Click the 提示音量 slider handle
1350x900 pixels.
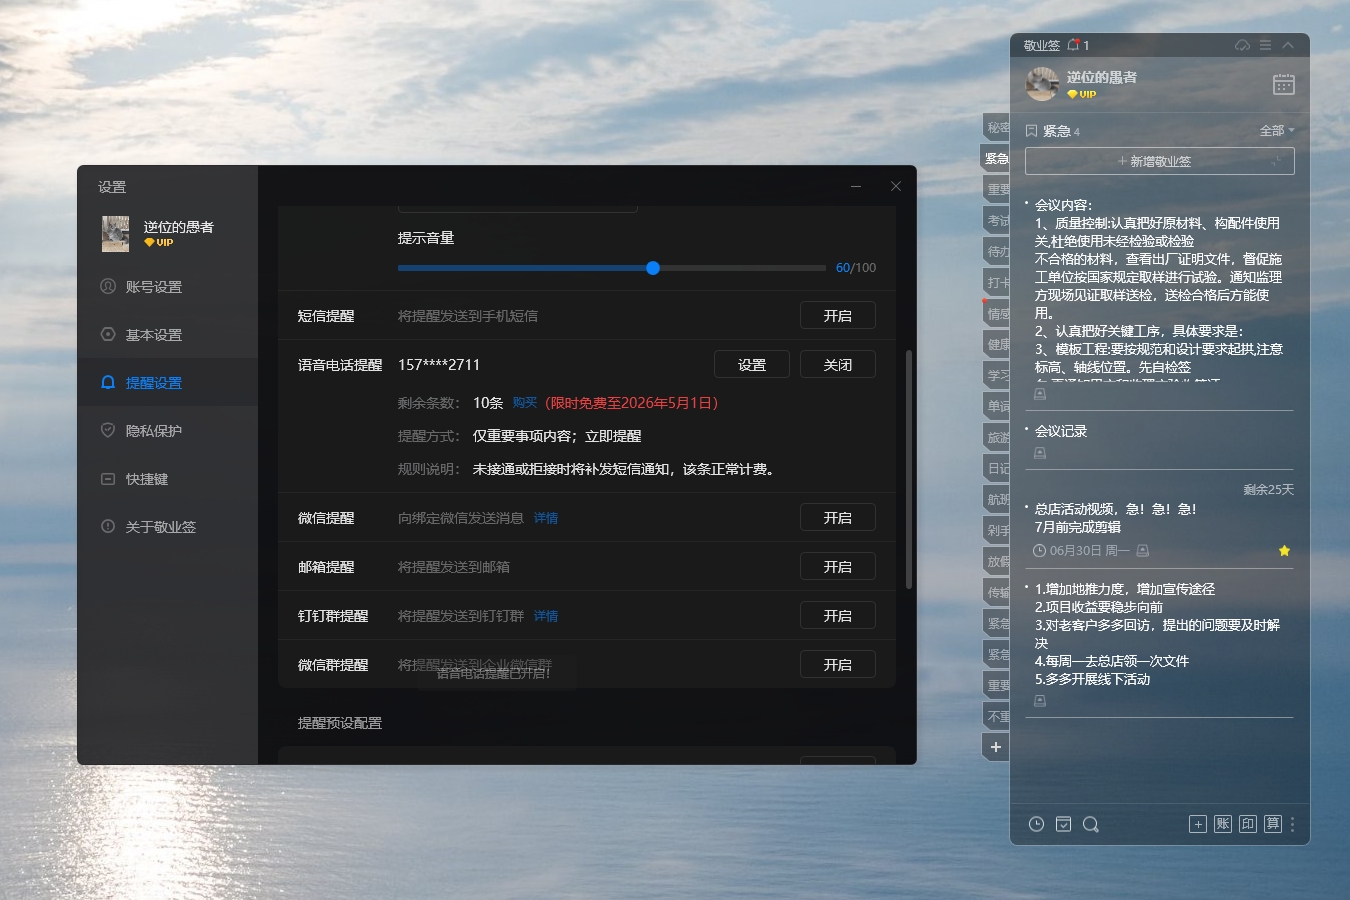click(653, 268)
